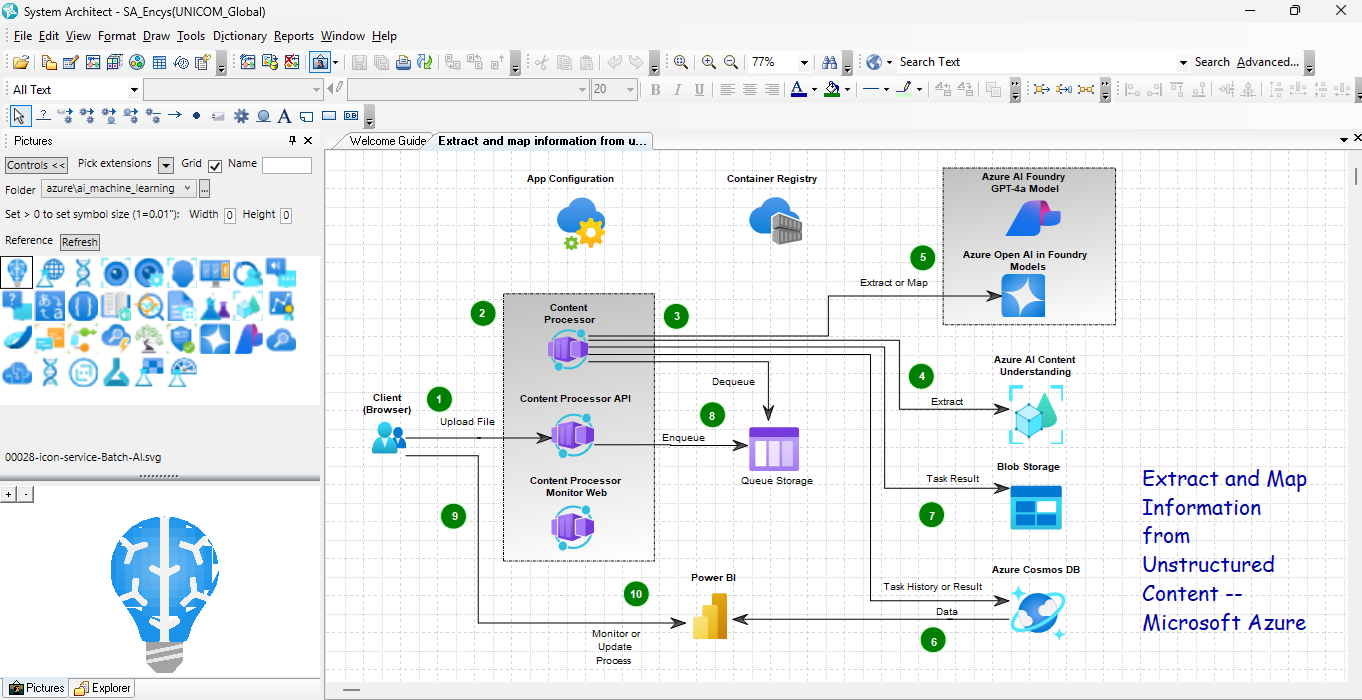Click the Print icon in toolbar
Screen dimensions: 1362x700
[403, 62]
